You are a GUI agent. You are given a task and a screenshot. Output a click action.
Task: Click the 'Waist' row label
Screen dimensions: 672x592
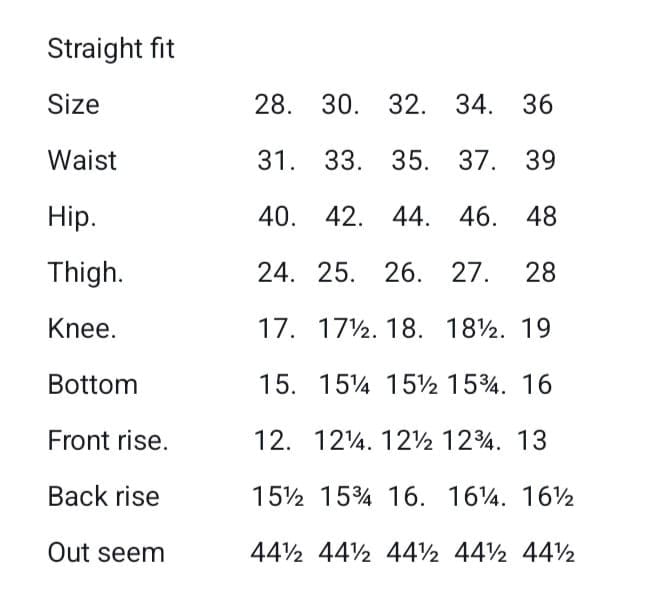[82, 161]
